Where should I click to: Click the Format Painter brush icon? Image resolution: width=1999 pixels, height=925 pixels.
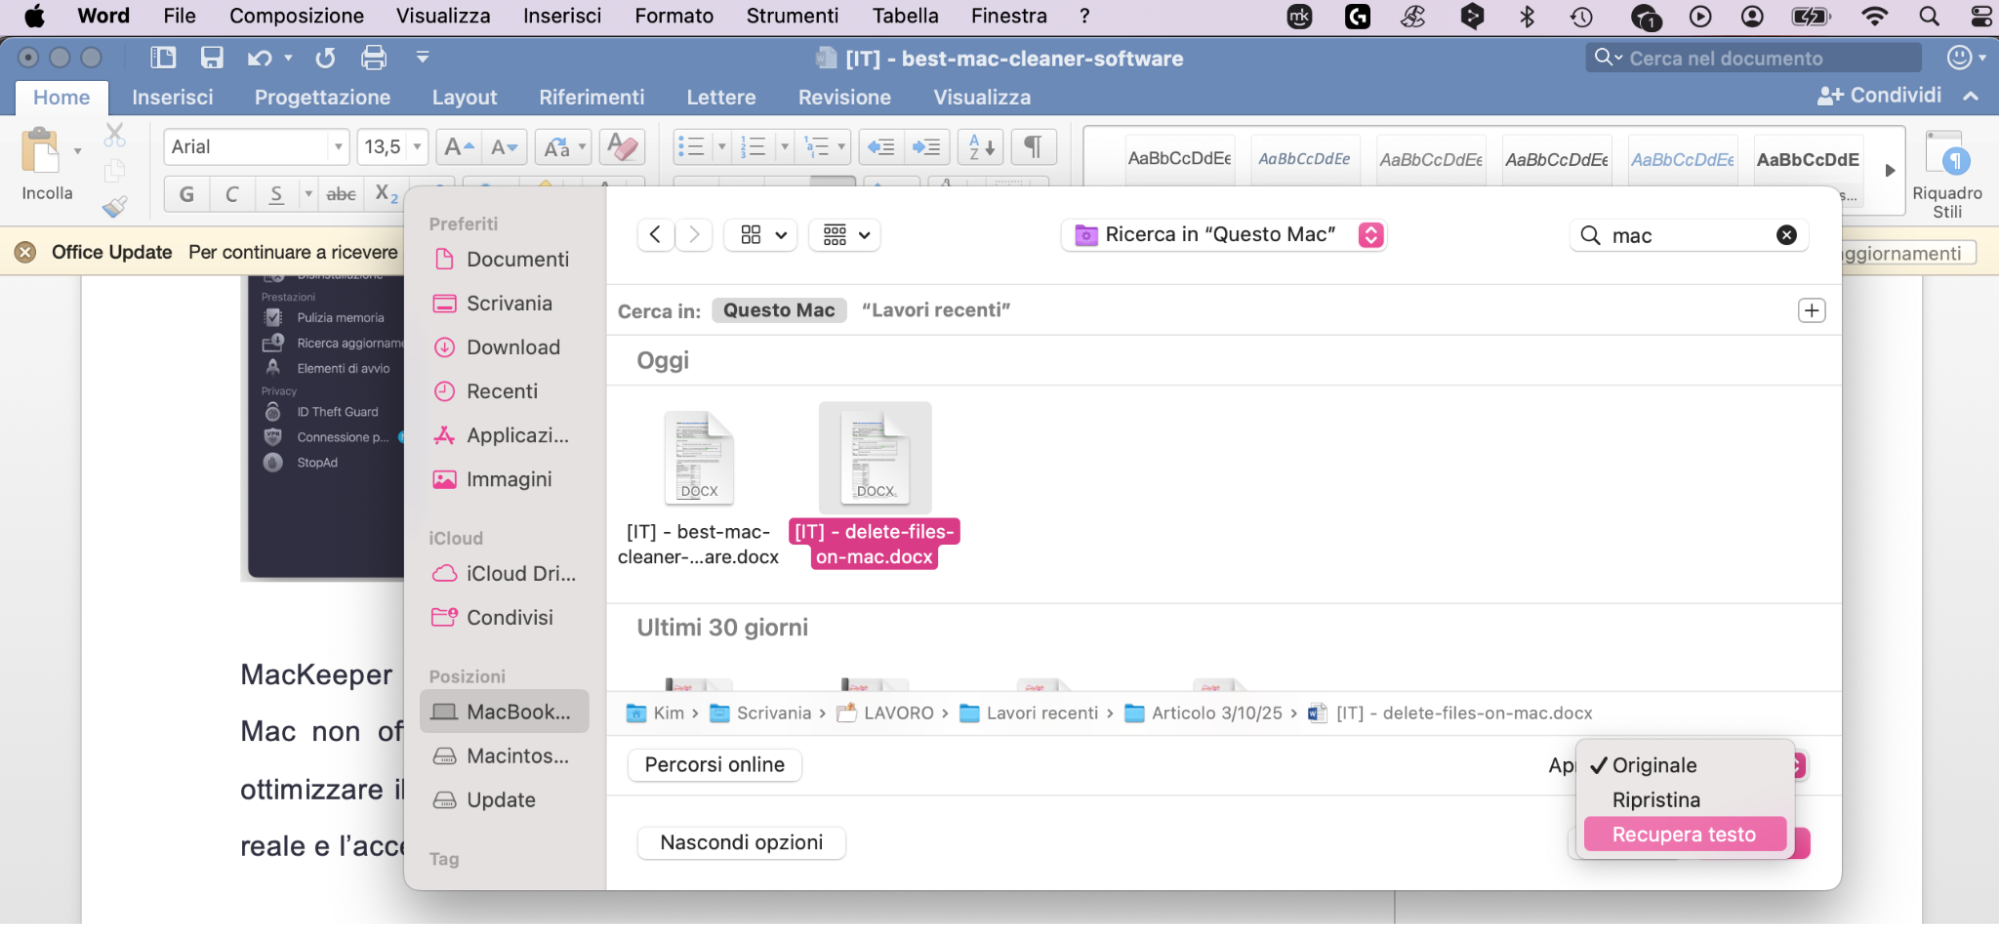click(115, 206)
